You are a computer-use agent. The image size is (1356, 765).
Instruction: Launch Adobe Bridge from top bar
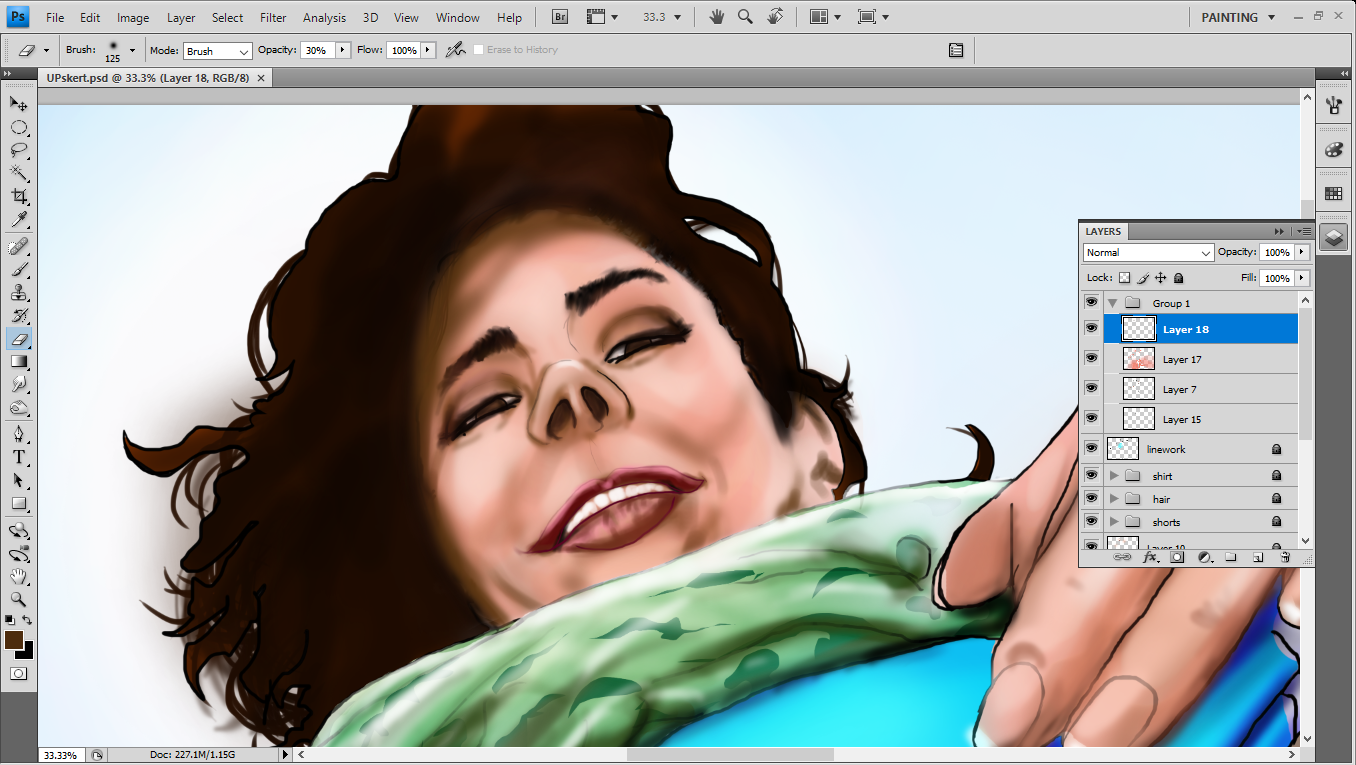click(x=561, y=17)
